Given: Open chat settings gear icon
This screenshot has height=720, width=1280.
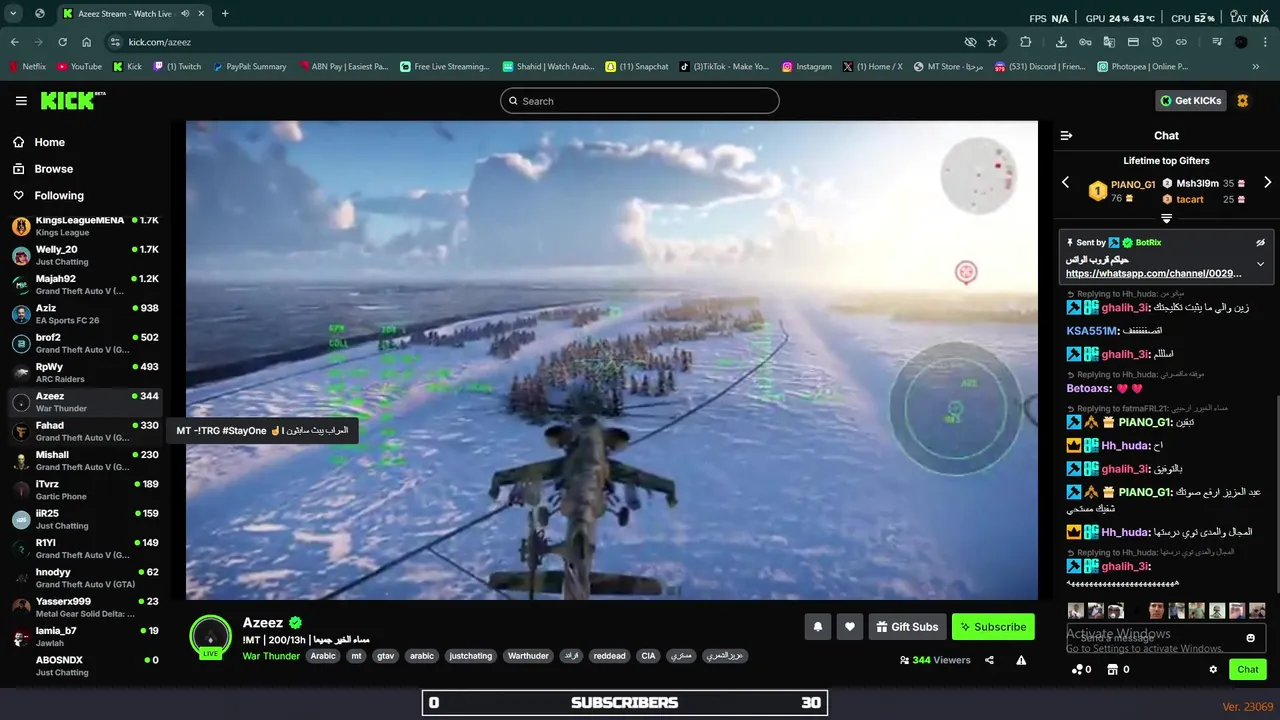Looking at the screenshot, I should coord(1213,669).
